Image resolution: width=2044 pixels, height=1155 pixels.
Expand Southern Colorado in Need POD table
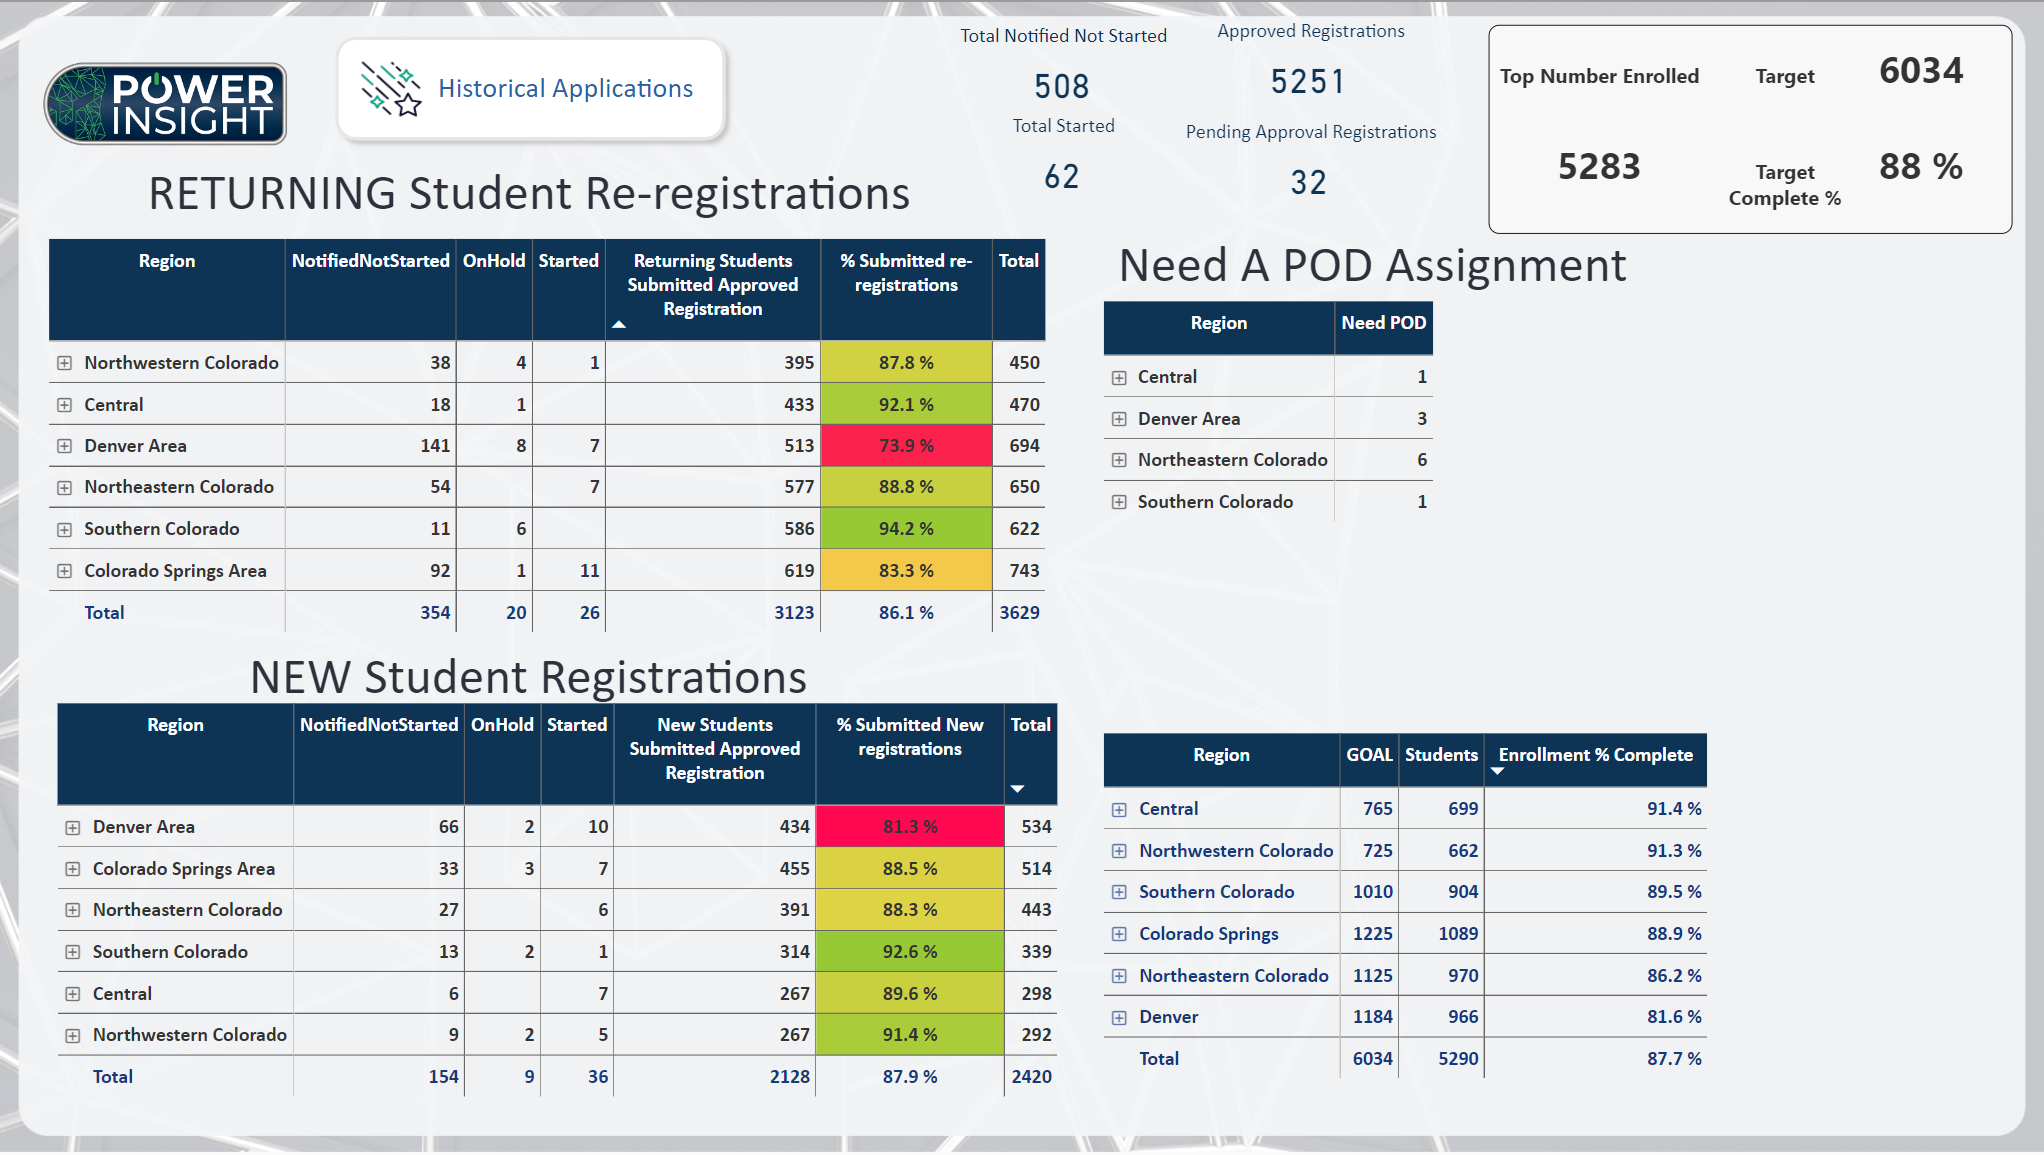tap(1119, 502)
